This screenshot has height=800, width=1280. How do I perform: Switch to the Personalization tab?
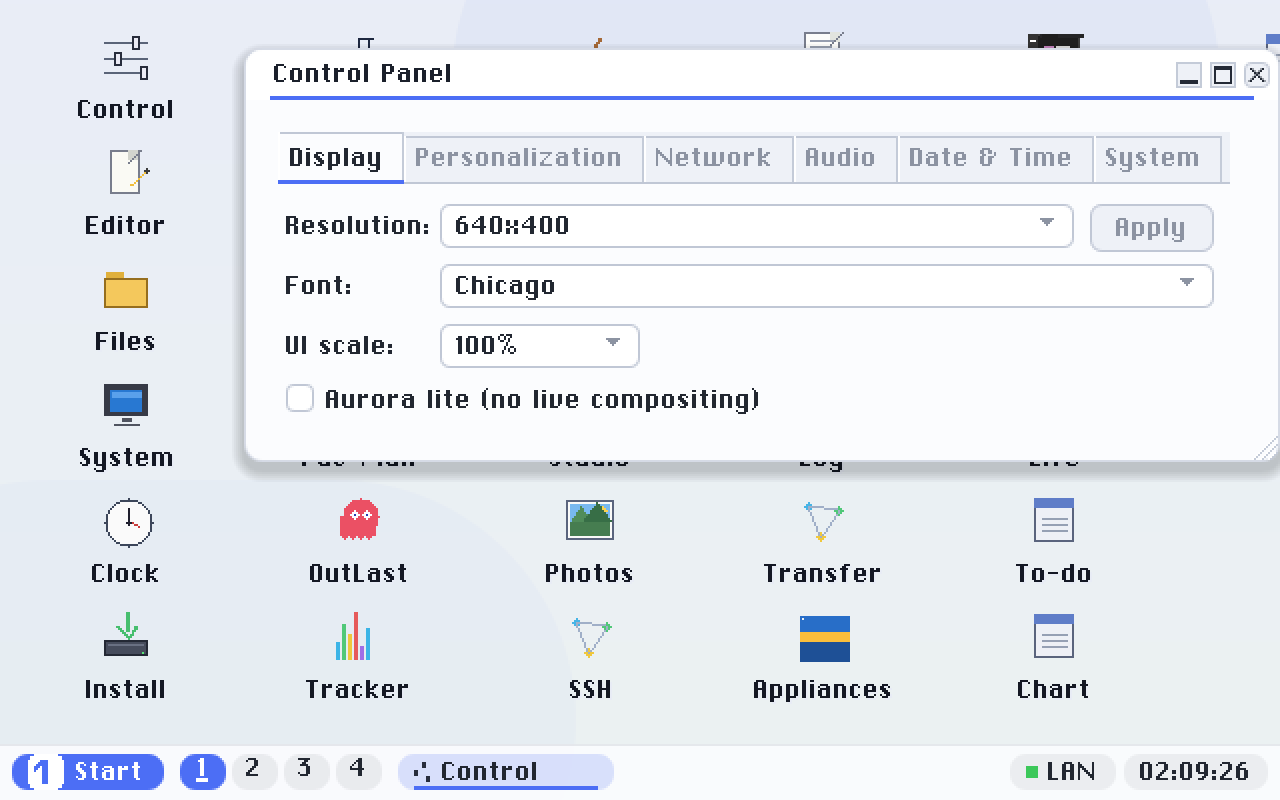click(523, 158)
